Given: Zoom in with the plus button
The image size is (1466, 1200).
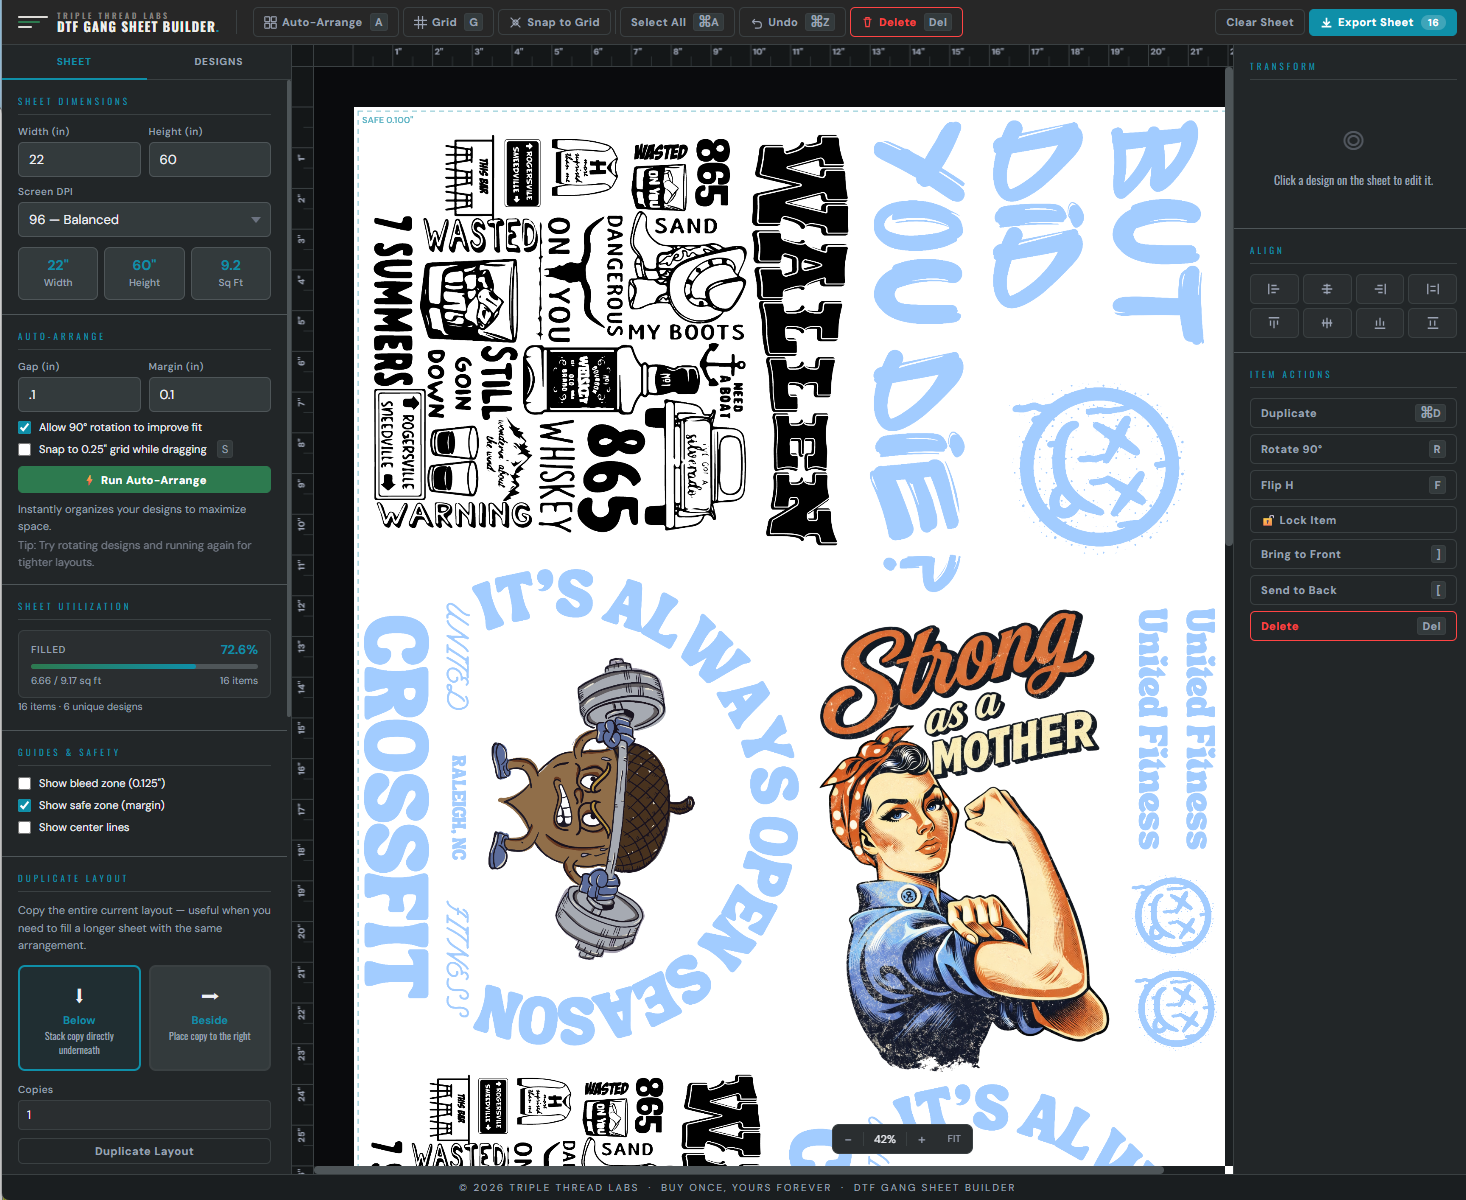Looking at the screenshot, I should click(921, 1139).
